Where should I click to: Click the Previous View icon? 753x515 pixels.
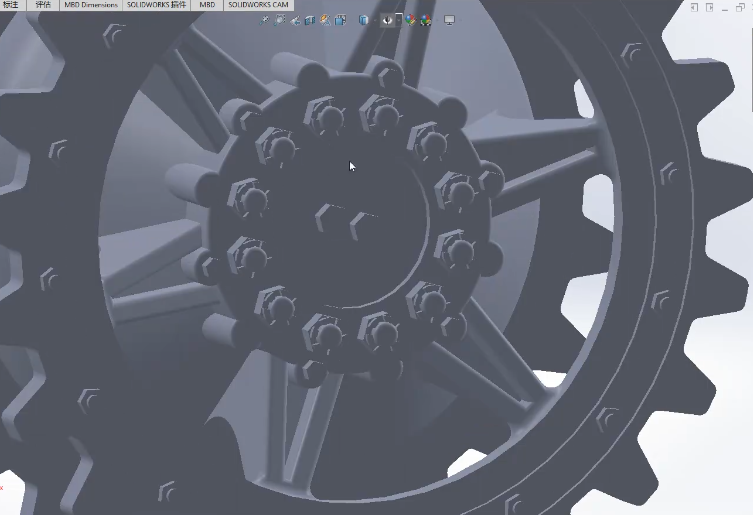[295, 20]
